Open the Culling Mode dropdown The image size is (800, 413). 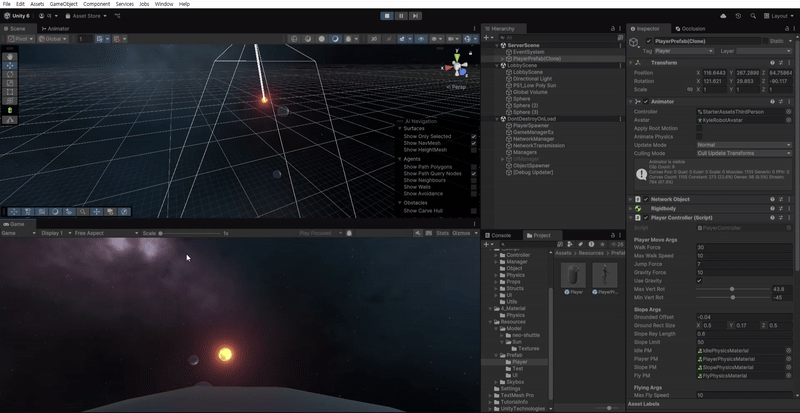744,152
